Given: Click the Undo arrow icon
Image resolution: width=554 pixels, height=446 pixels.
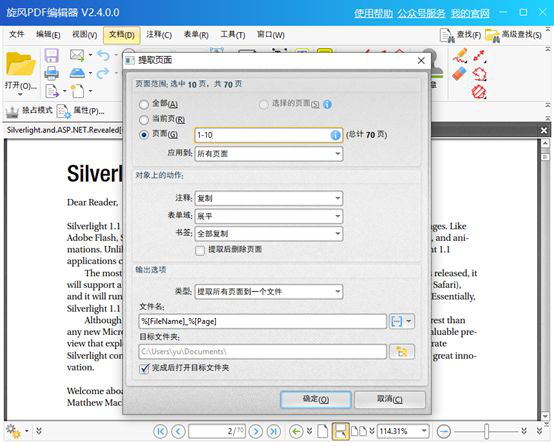Looking at the screenshot, I should coord(103,55).
